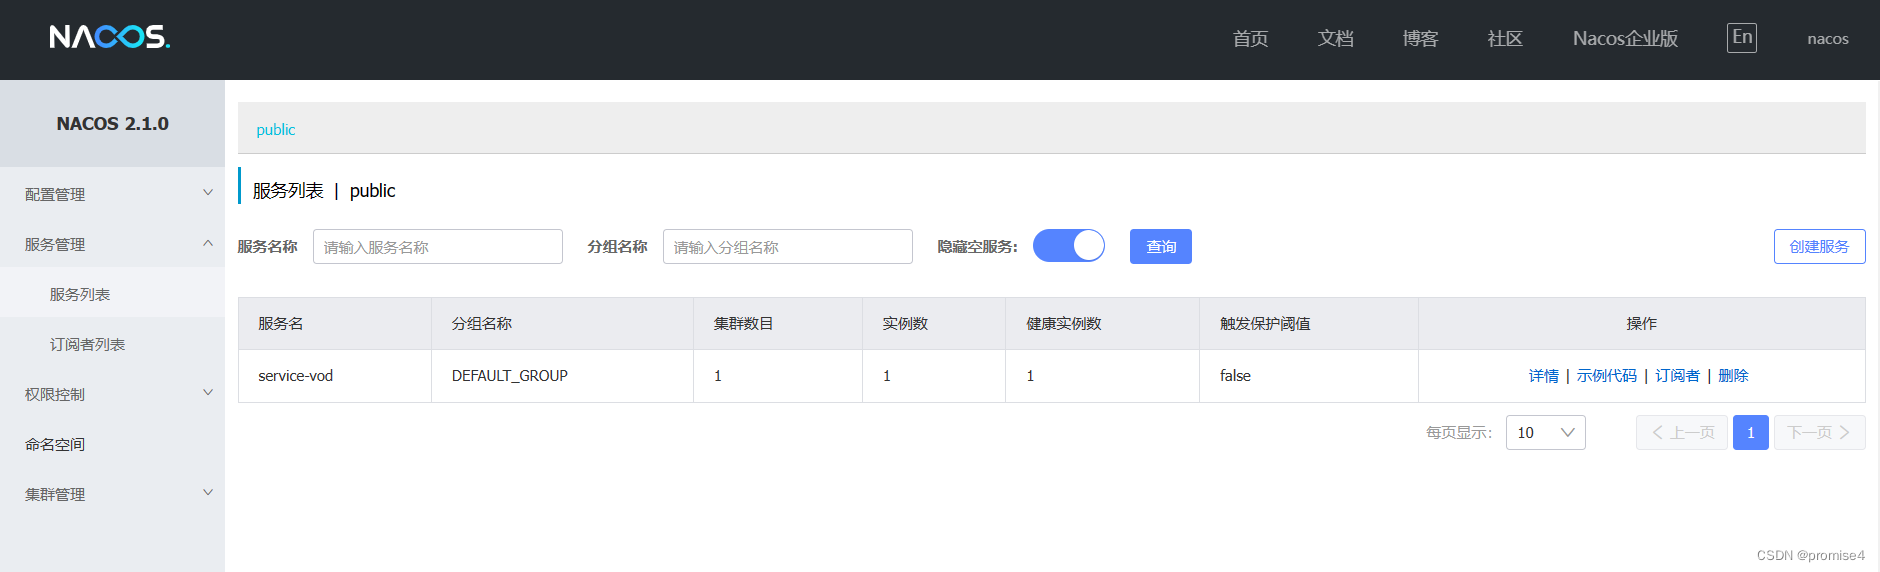Open the nacos user menu
This screenshot has height=572, width=1880.
point(1828,39)
